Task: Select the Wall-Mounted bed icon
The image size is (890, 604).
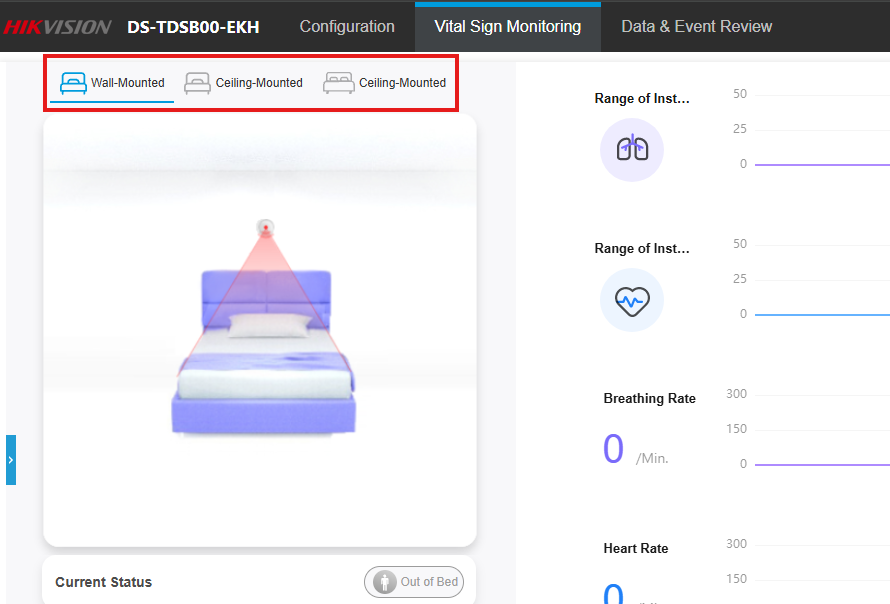Action: pyautogui.click(x=74, y=83)
